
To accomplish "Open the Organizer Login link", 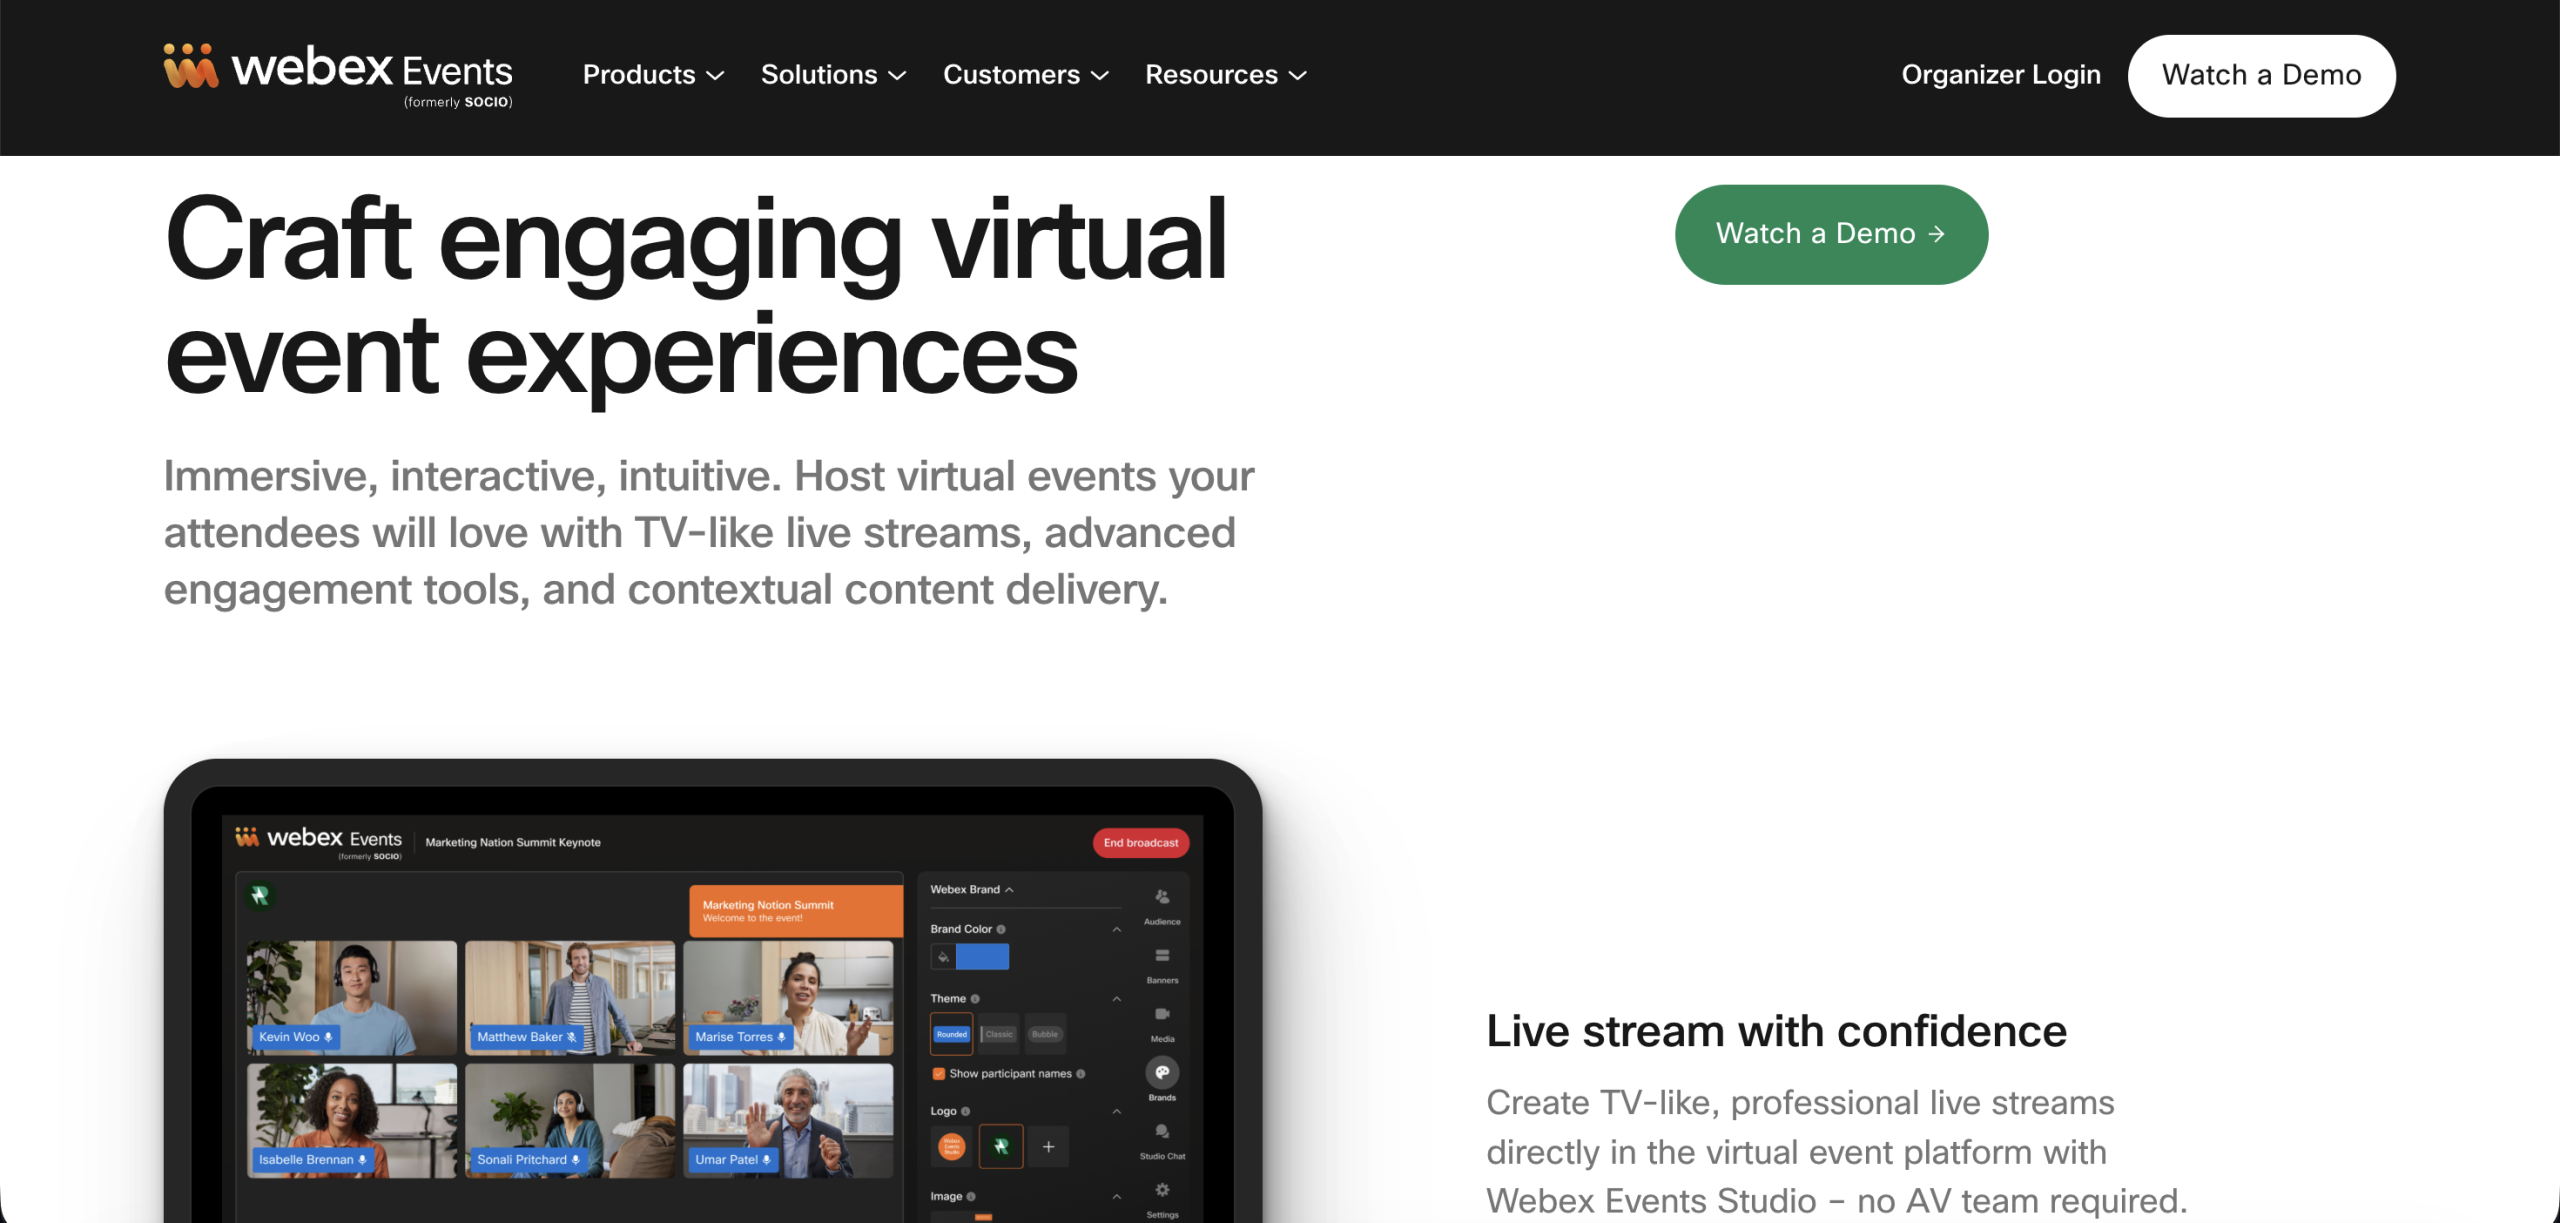I will (x=2001, y=75).
